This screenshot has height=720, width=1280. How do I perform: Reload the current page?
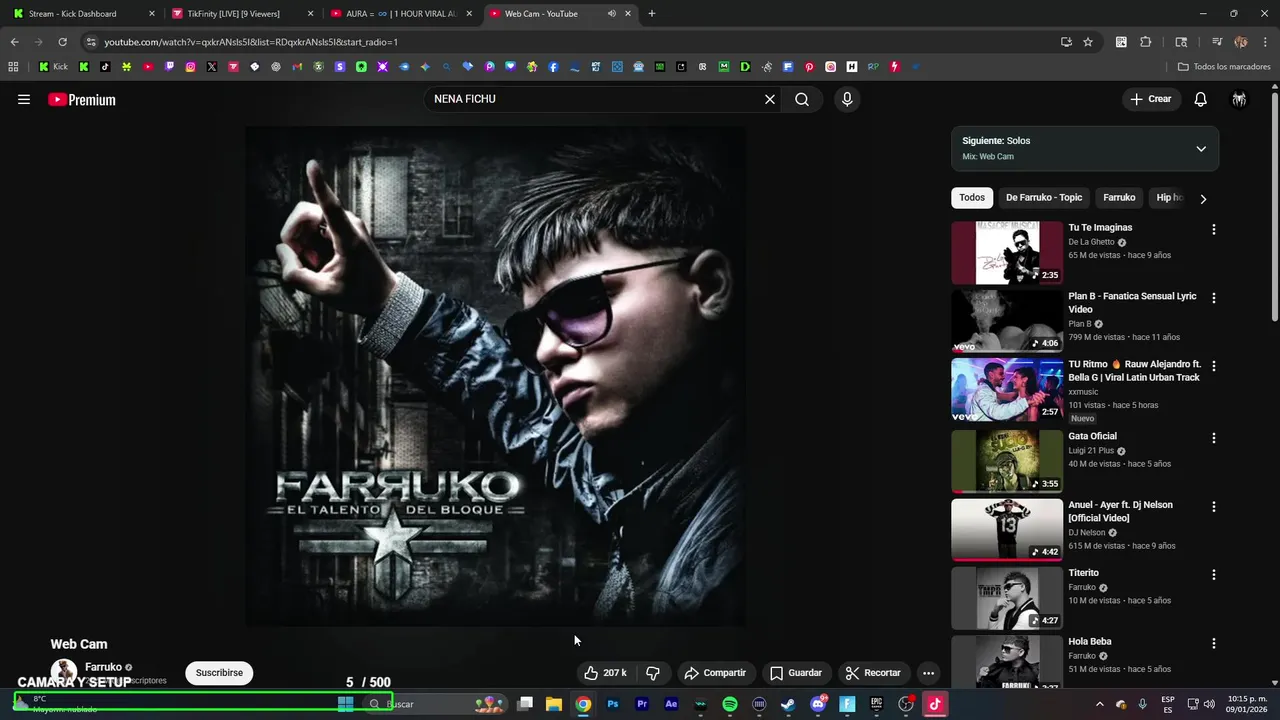coord(62,42)
